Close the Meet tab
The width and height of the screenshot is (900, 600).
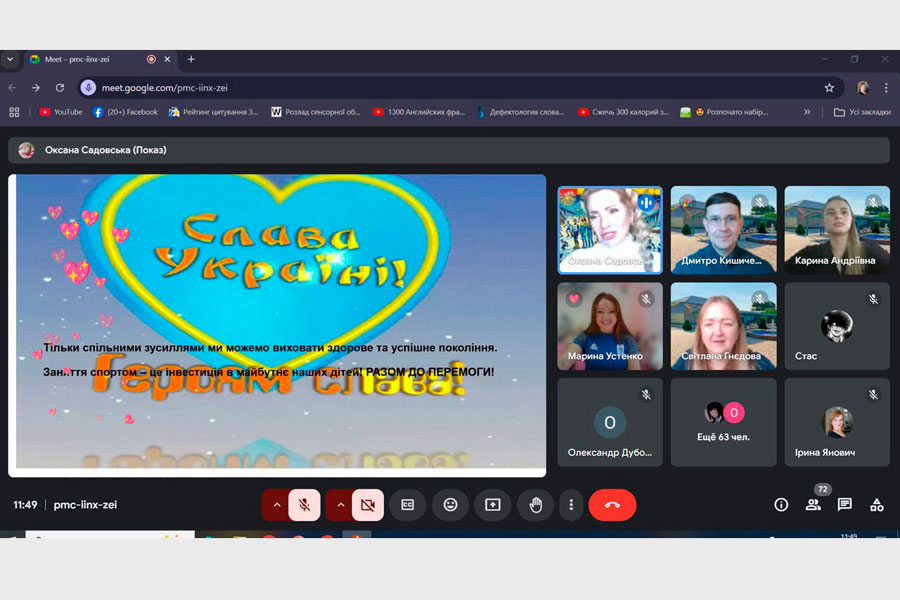[167, 59]
